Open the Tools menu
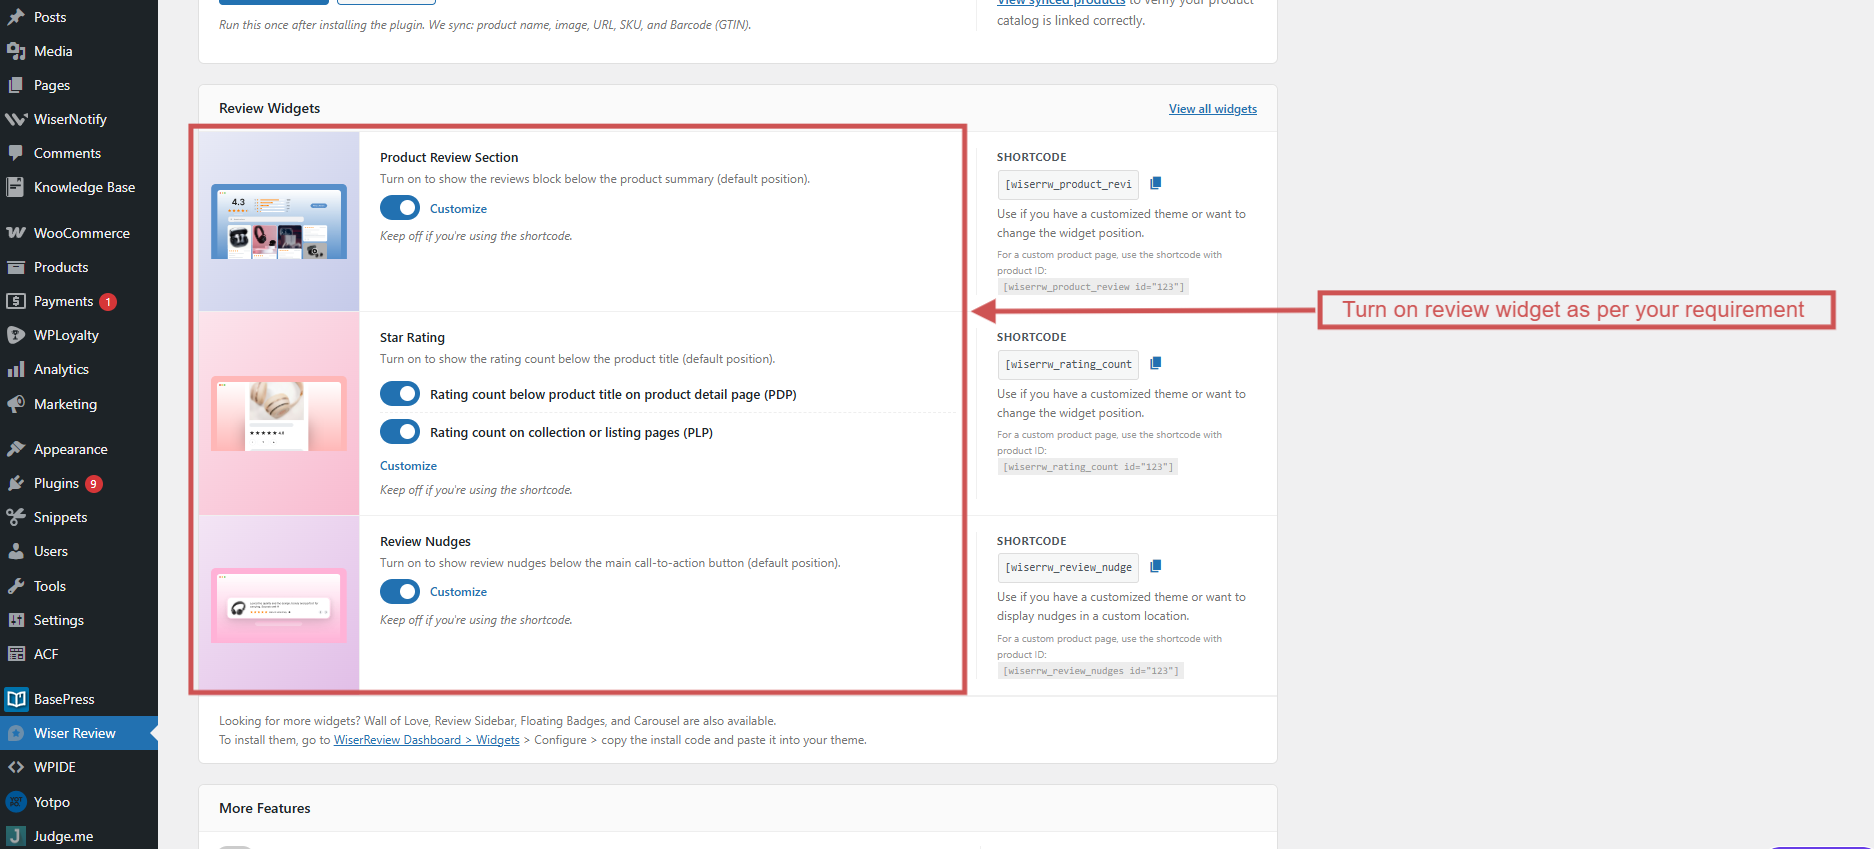This screenshot has width=1874, height=849. [79, 586]
